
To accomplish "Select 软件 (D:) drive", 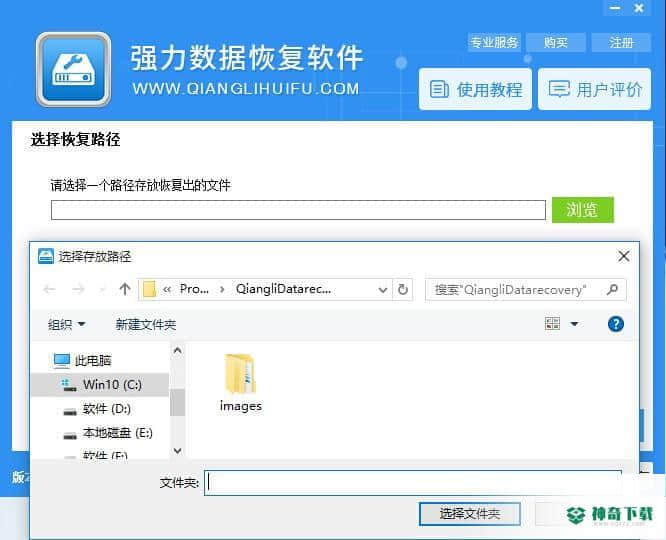I will pos(96,409).
